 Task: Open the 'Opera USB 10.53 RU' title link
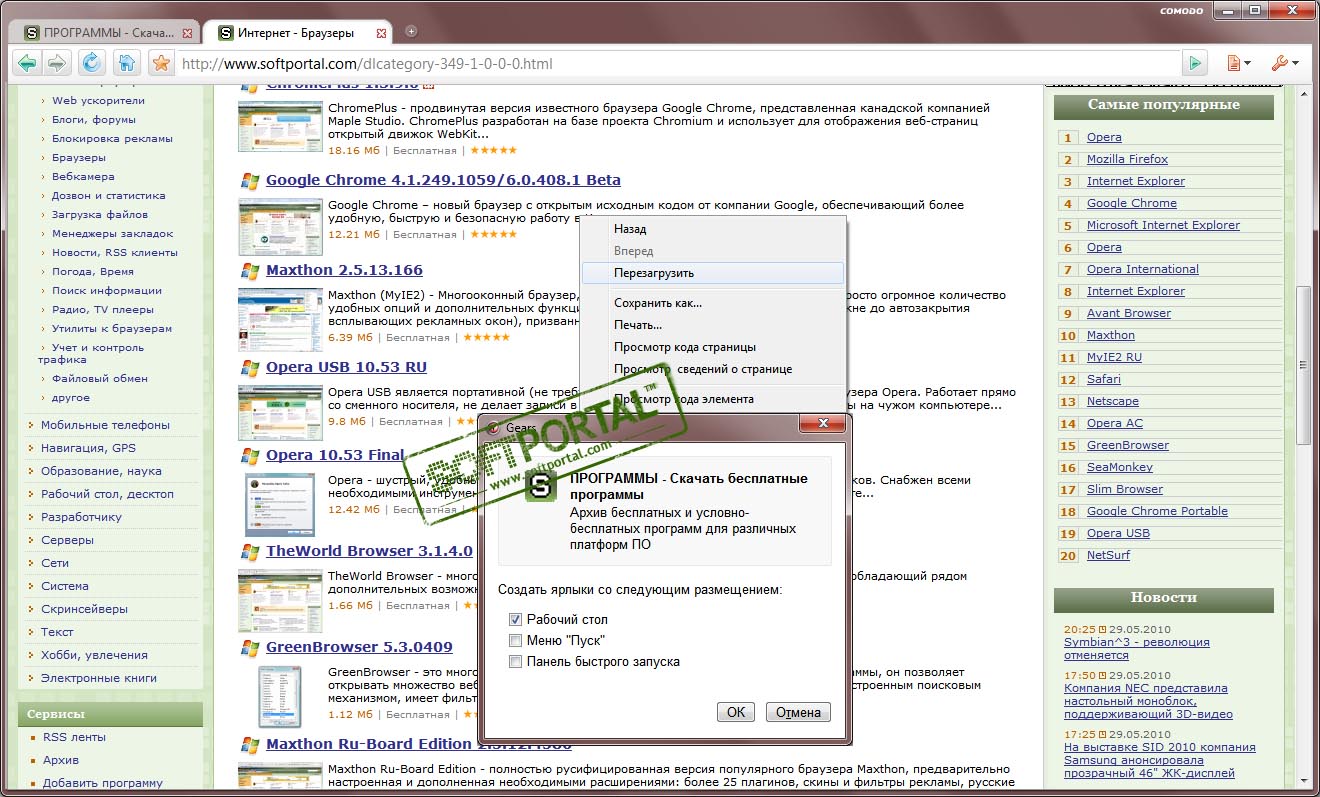346,367
